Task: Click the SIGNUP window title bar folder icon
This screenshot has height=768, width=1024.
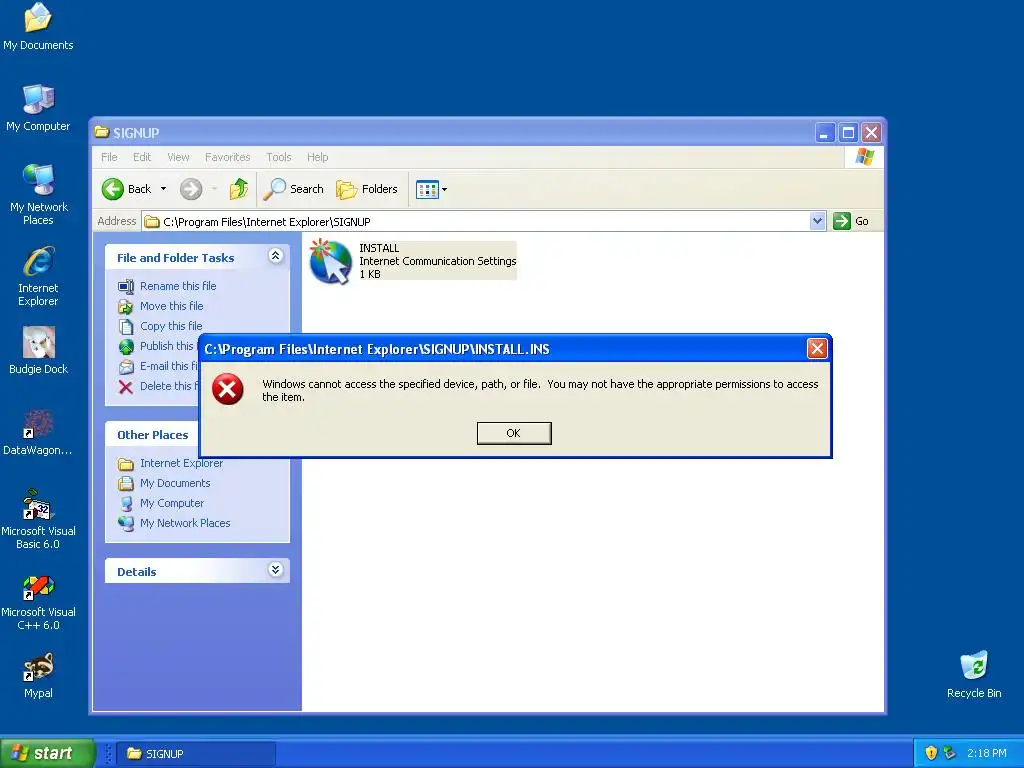Action: (x=101, y=133)
